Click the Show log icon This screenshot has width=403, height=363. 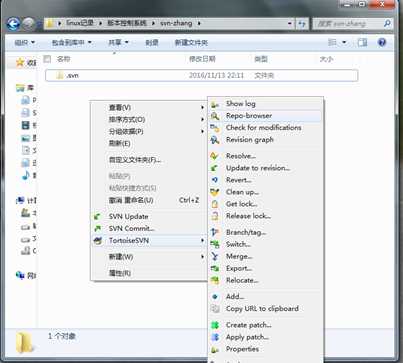215,104
